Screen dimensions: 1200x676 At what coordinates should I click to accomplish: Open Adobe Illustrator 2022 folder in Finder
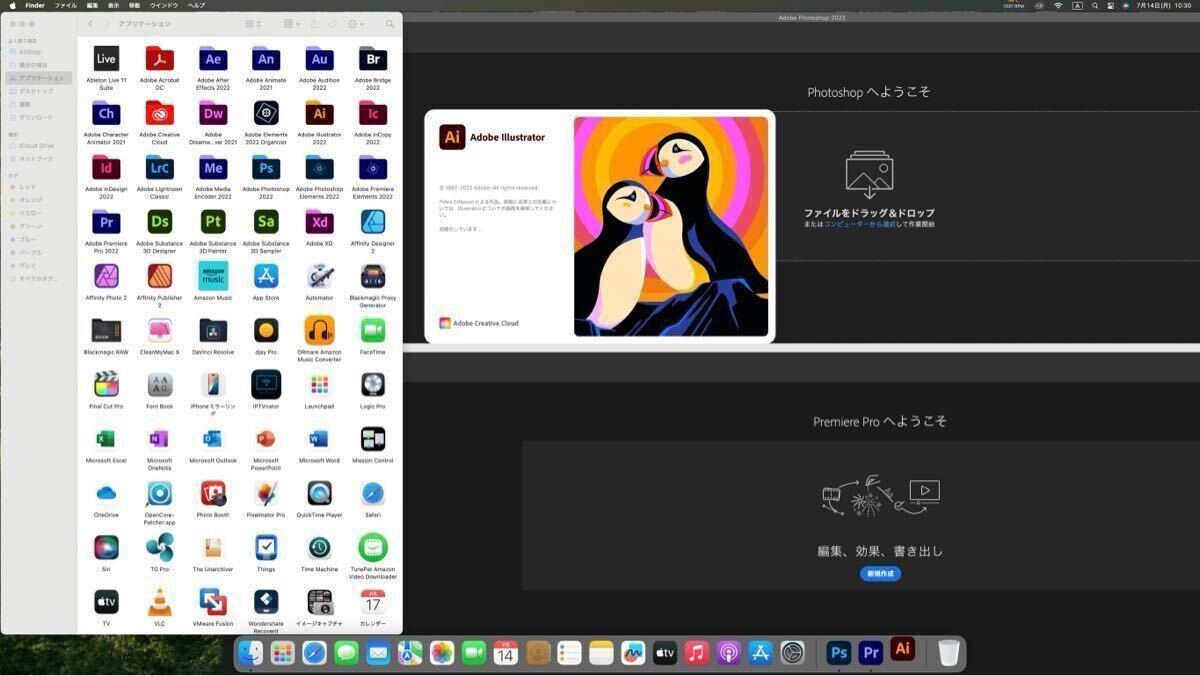tap(319, 113)
